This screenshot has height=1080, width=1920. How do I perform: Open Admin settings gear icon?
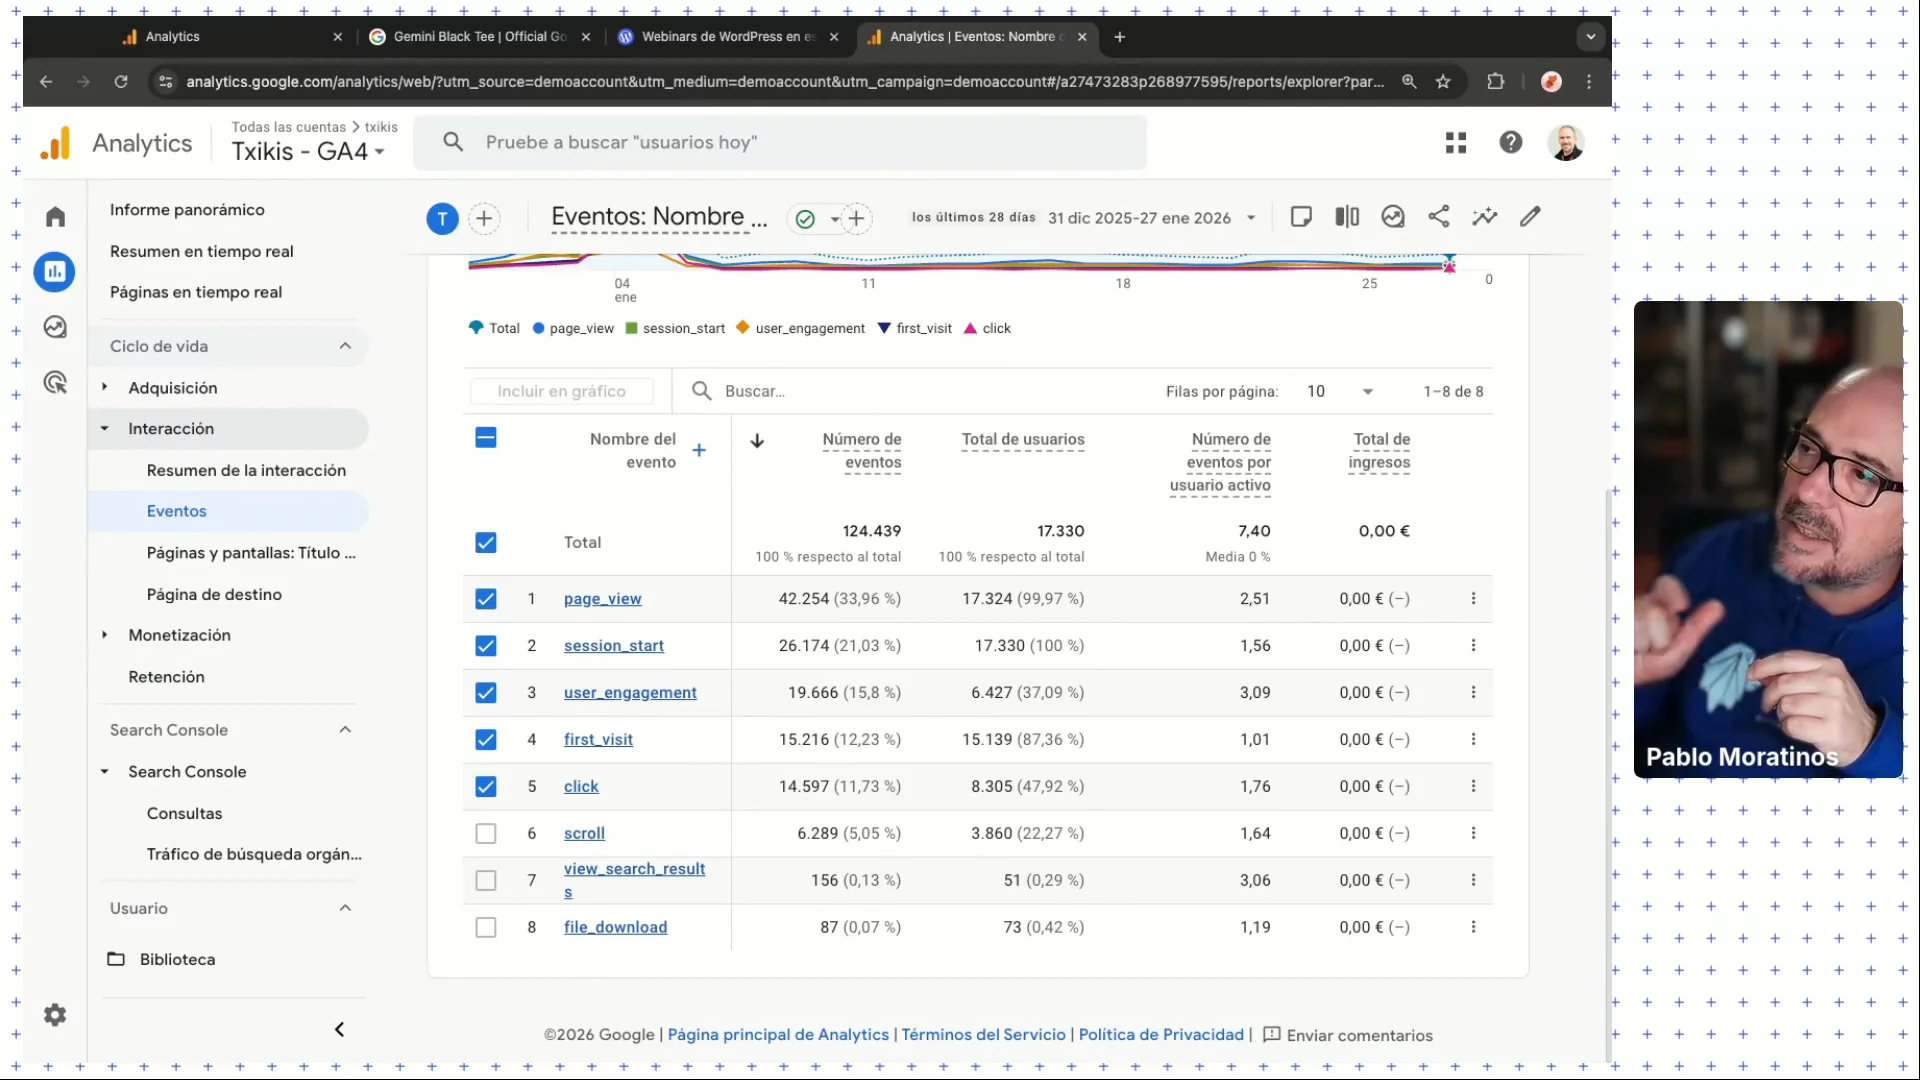click(x=55, y=1015)
